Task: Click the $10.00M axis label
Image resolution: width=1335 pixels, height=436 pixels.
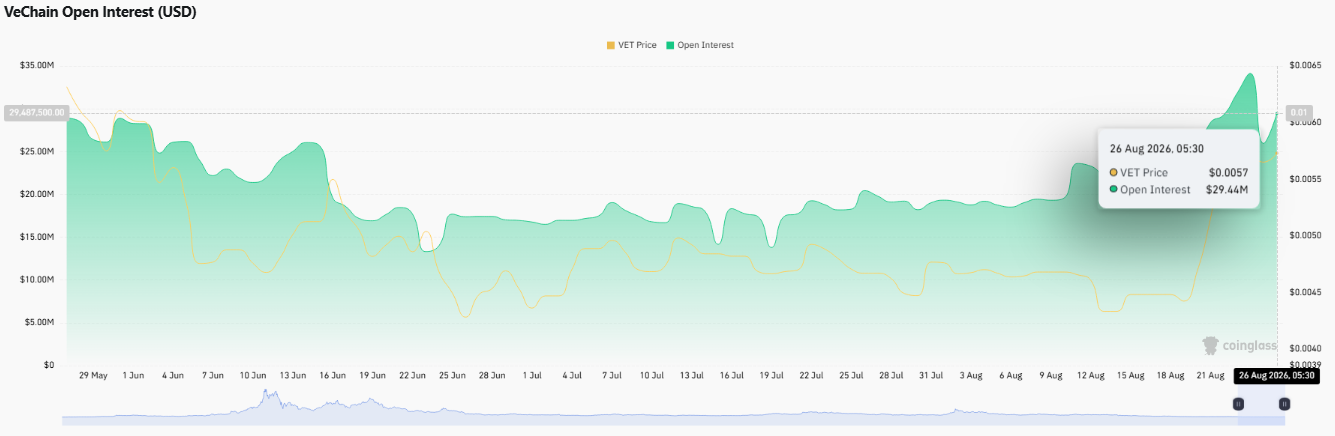Action: (37, 279)
